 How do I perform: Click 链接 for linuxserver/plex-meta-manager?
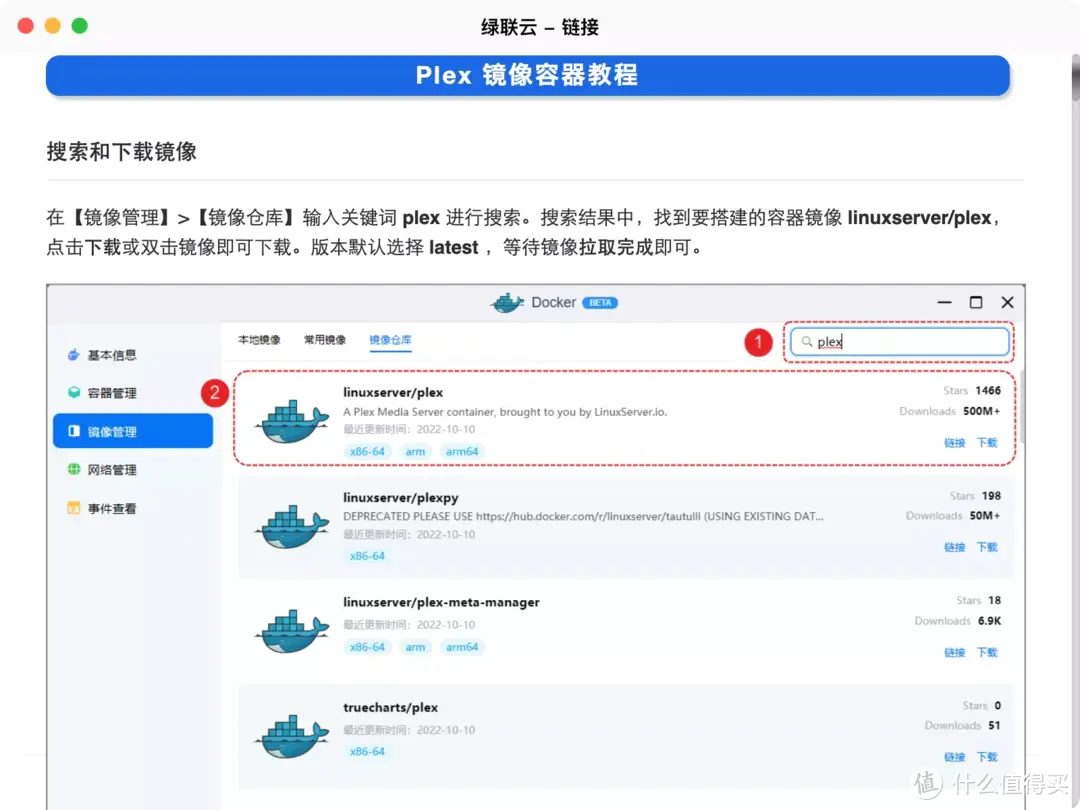pyautogui.click(x=954, y=652)
